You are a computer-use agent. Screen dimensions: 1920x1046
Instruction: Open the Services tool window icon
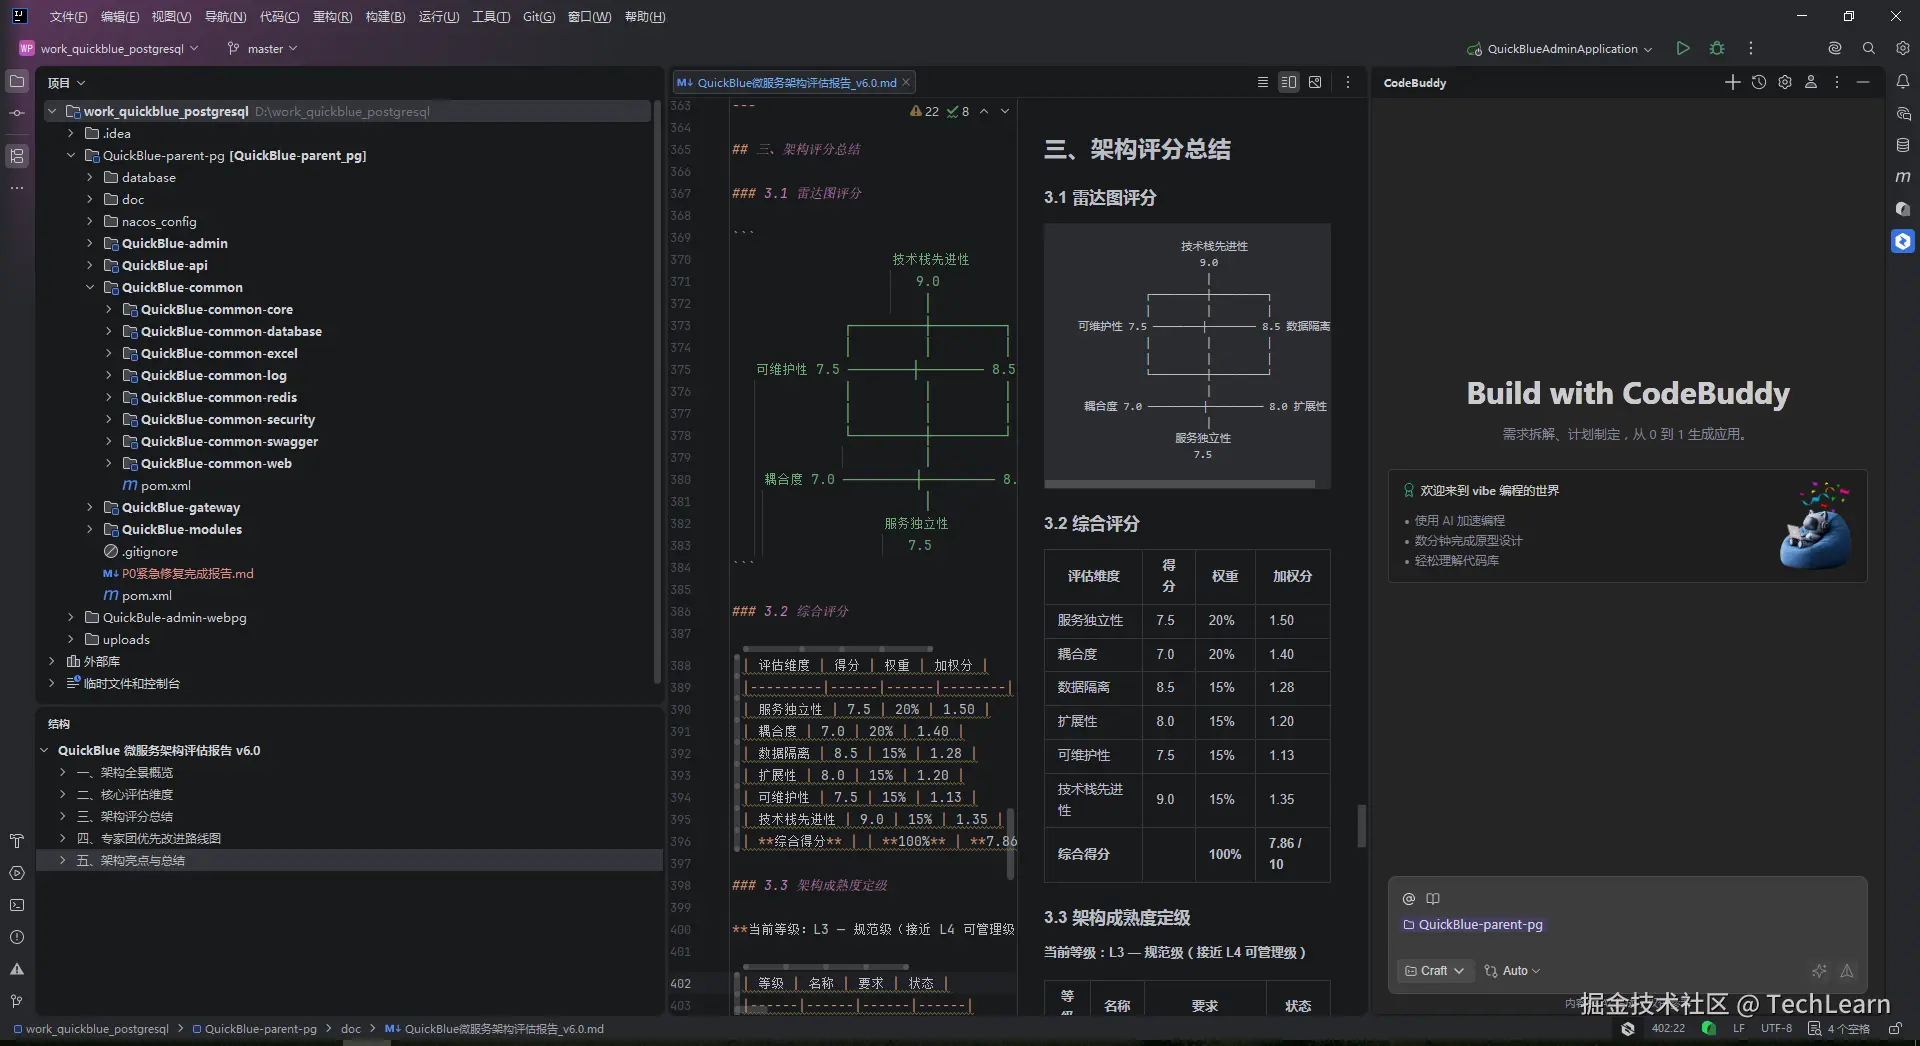click(x=17, y=873)
